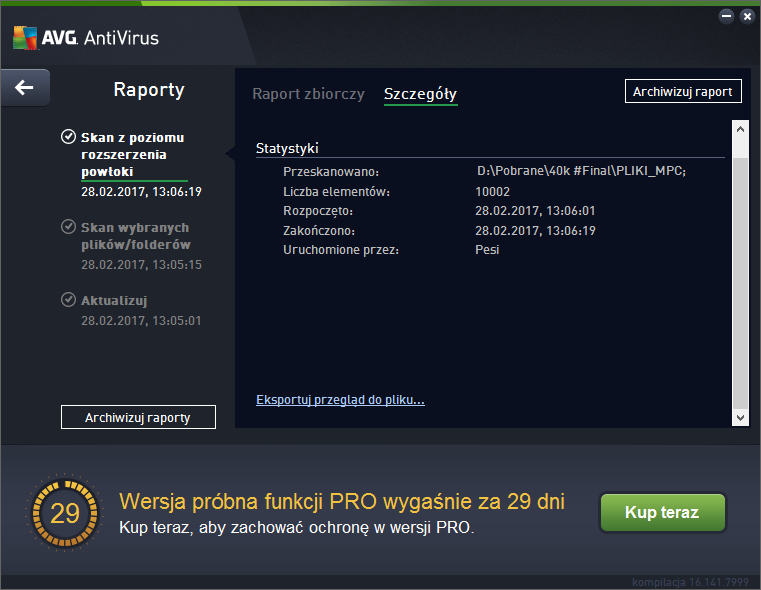The image size is (761, 590).
Task: Click kompilacja 16.141.7999 version text
Action: 690,582
